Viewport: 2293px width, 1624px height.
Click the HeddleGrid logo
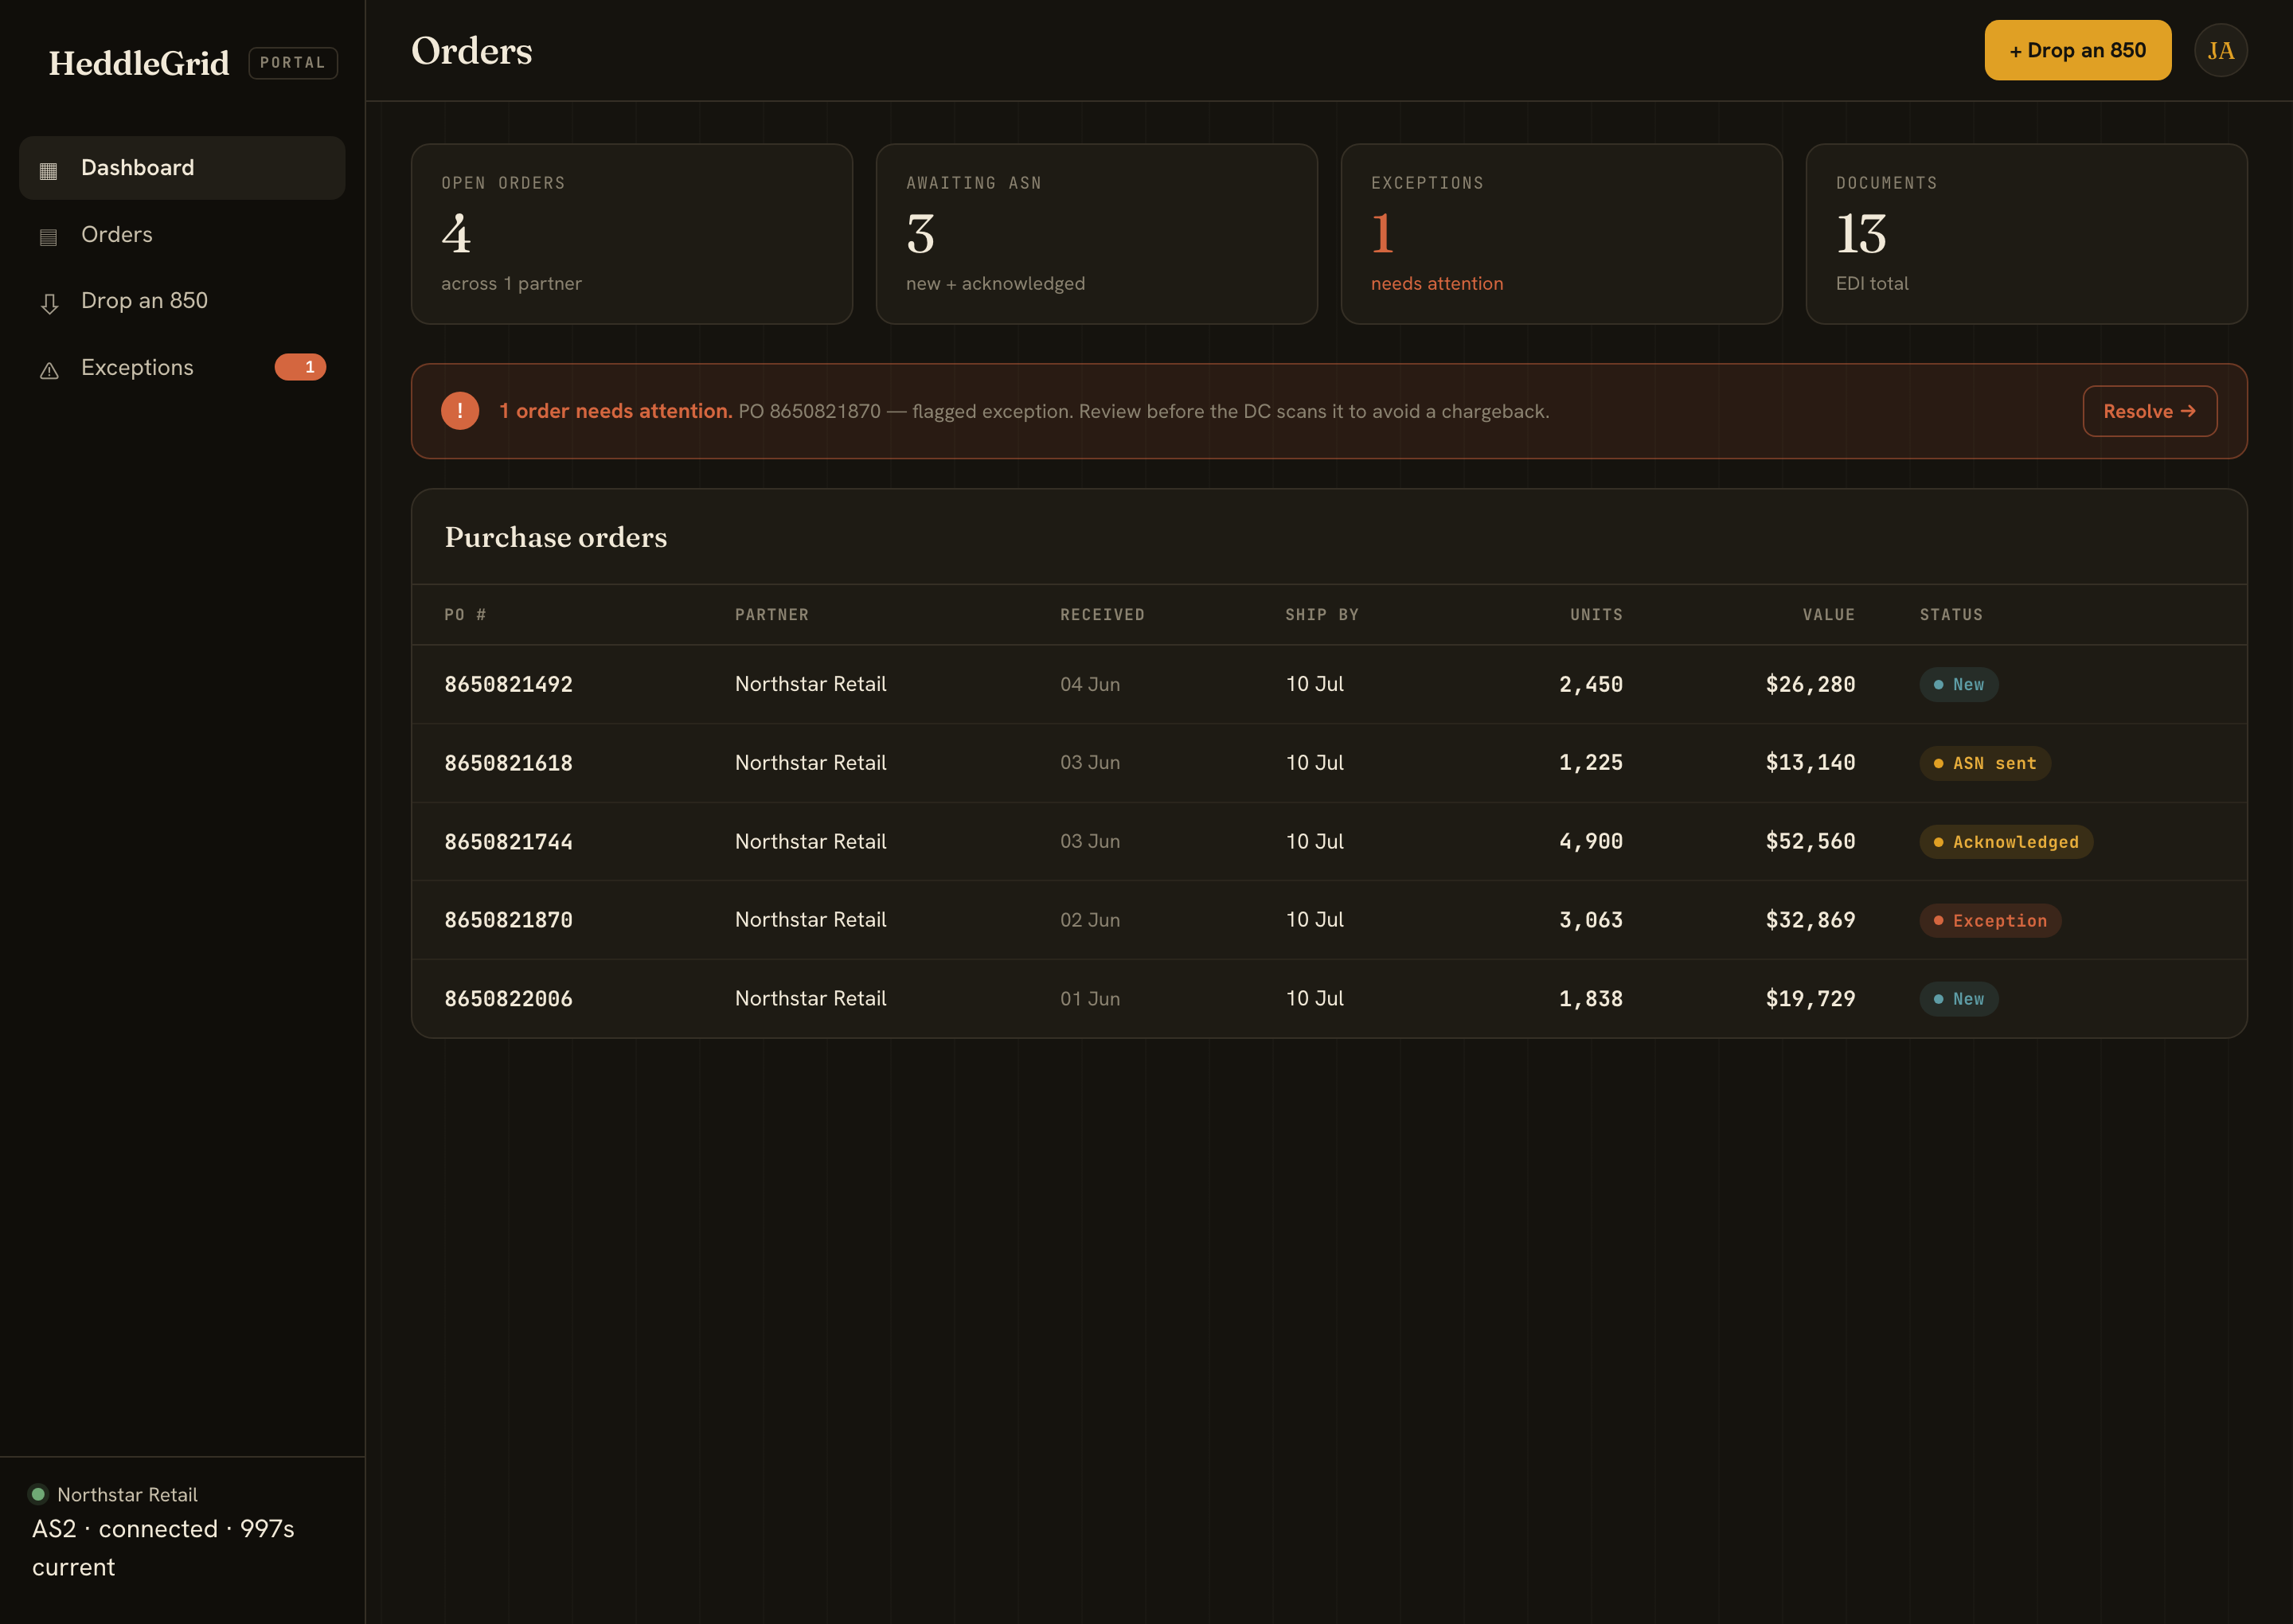[x=139, y=63]
